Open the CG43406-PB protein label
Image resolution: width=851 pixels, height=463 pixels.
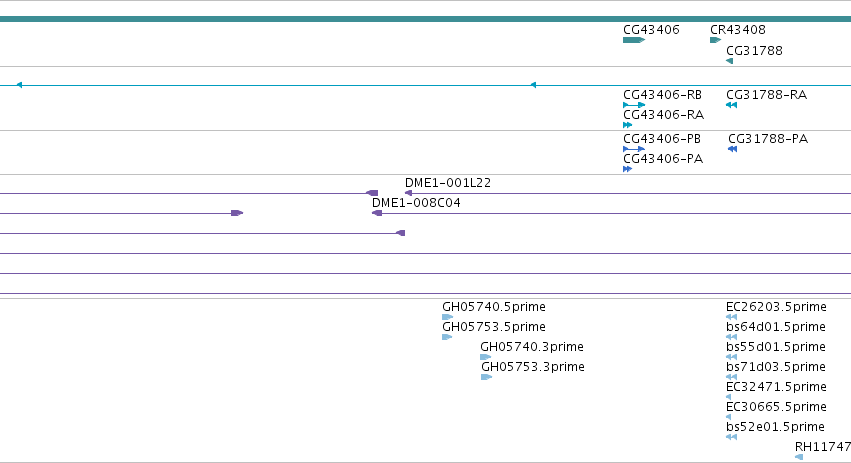pos(662,139)
